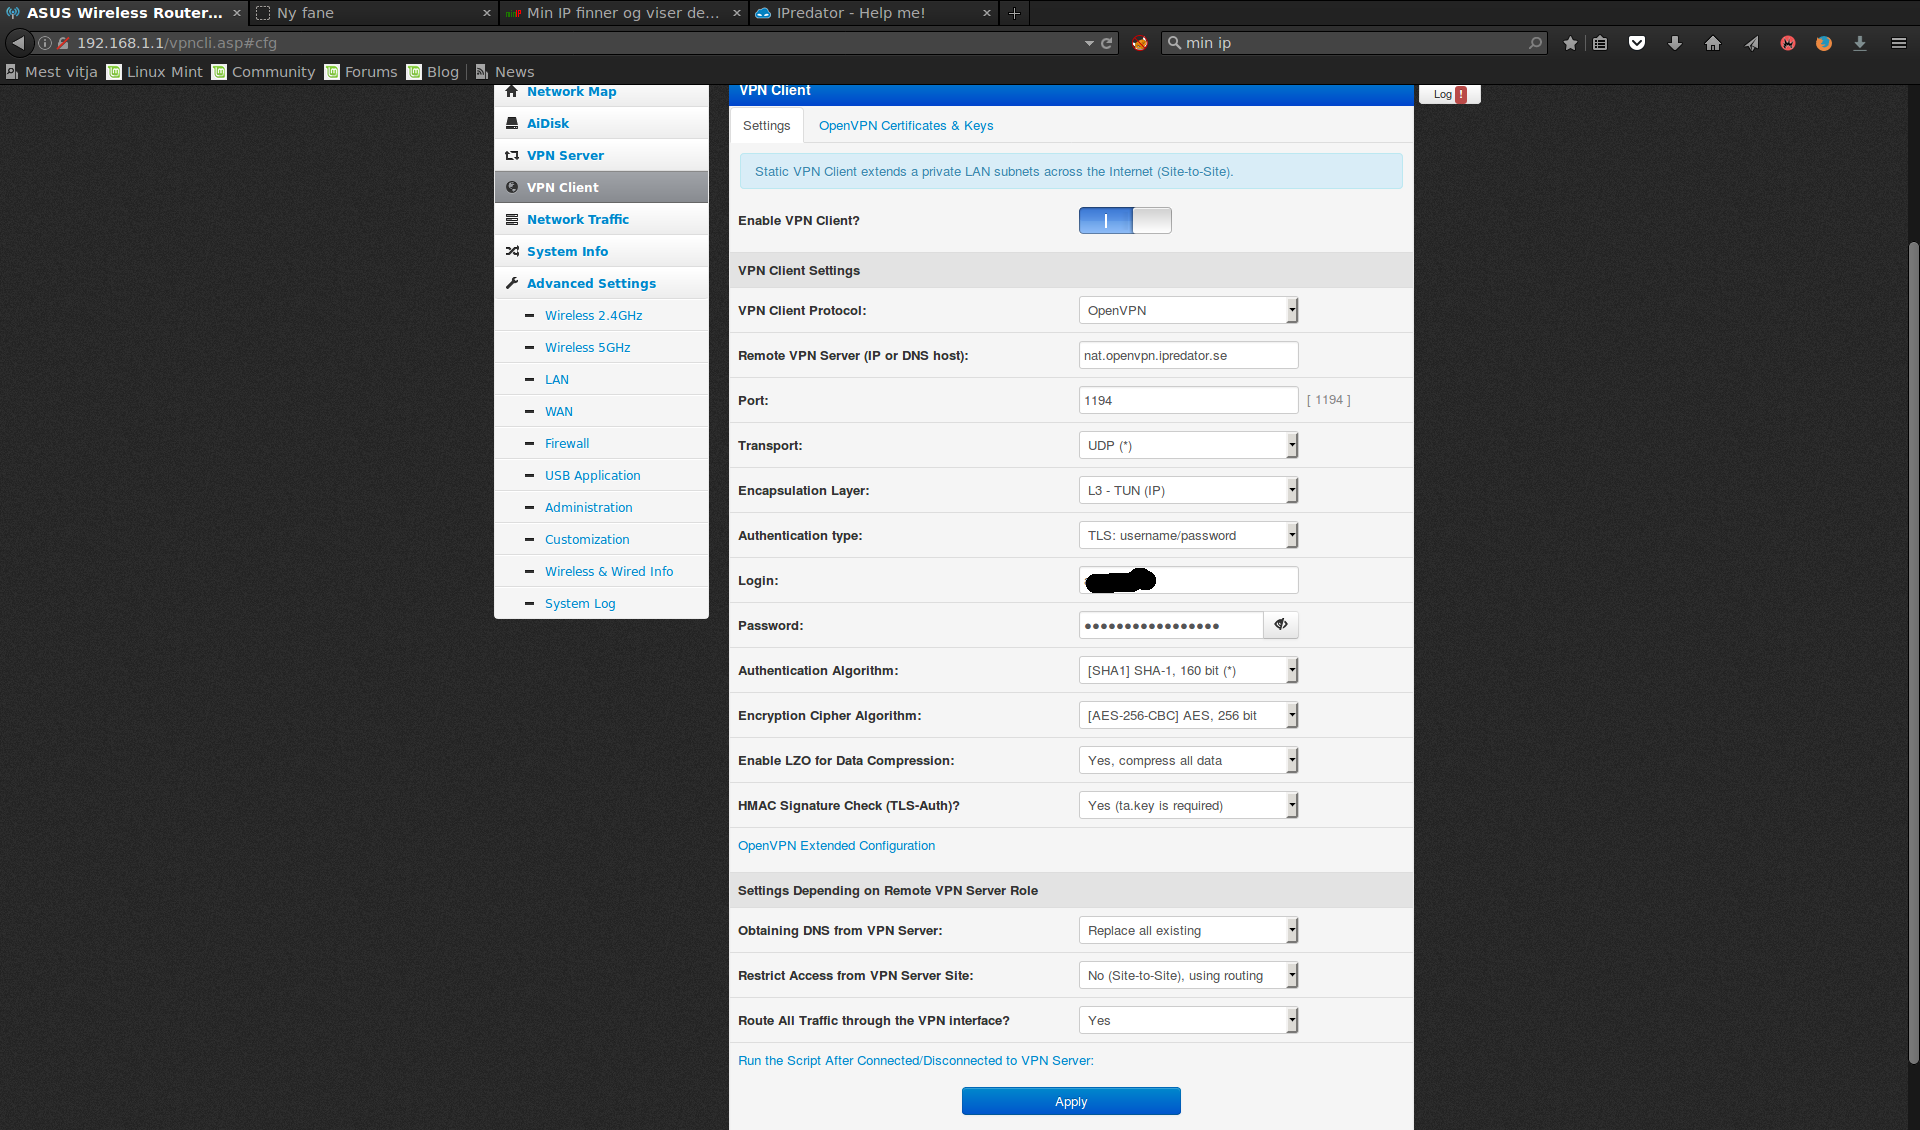Click the Apply button
1920x1130 pixels.
coord(1071,1101)
